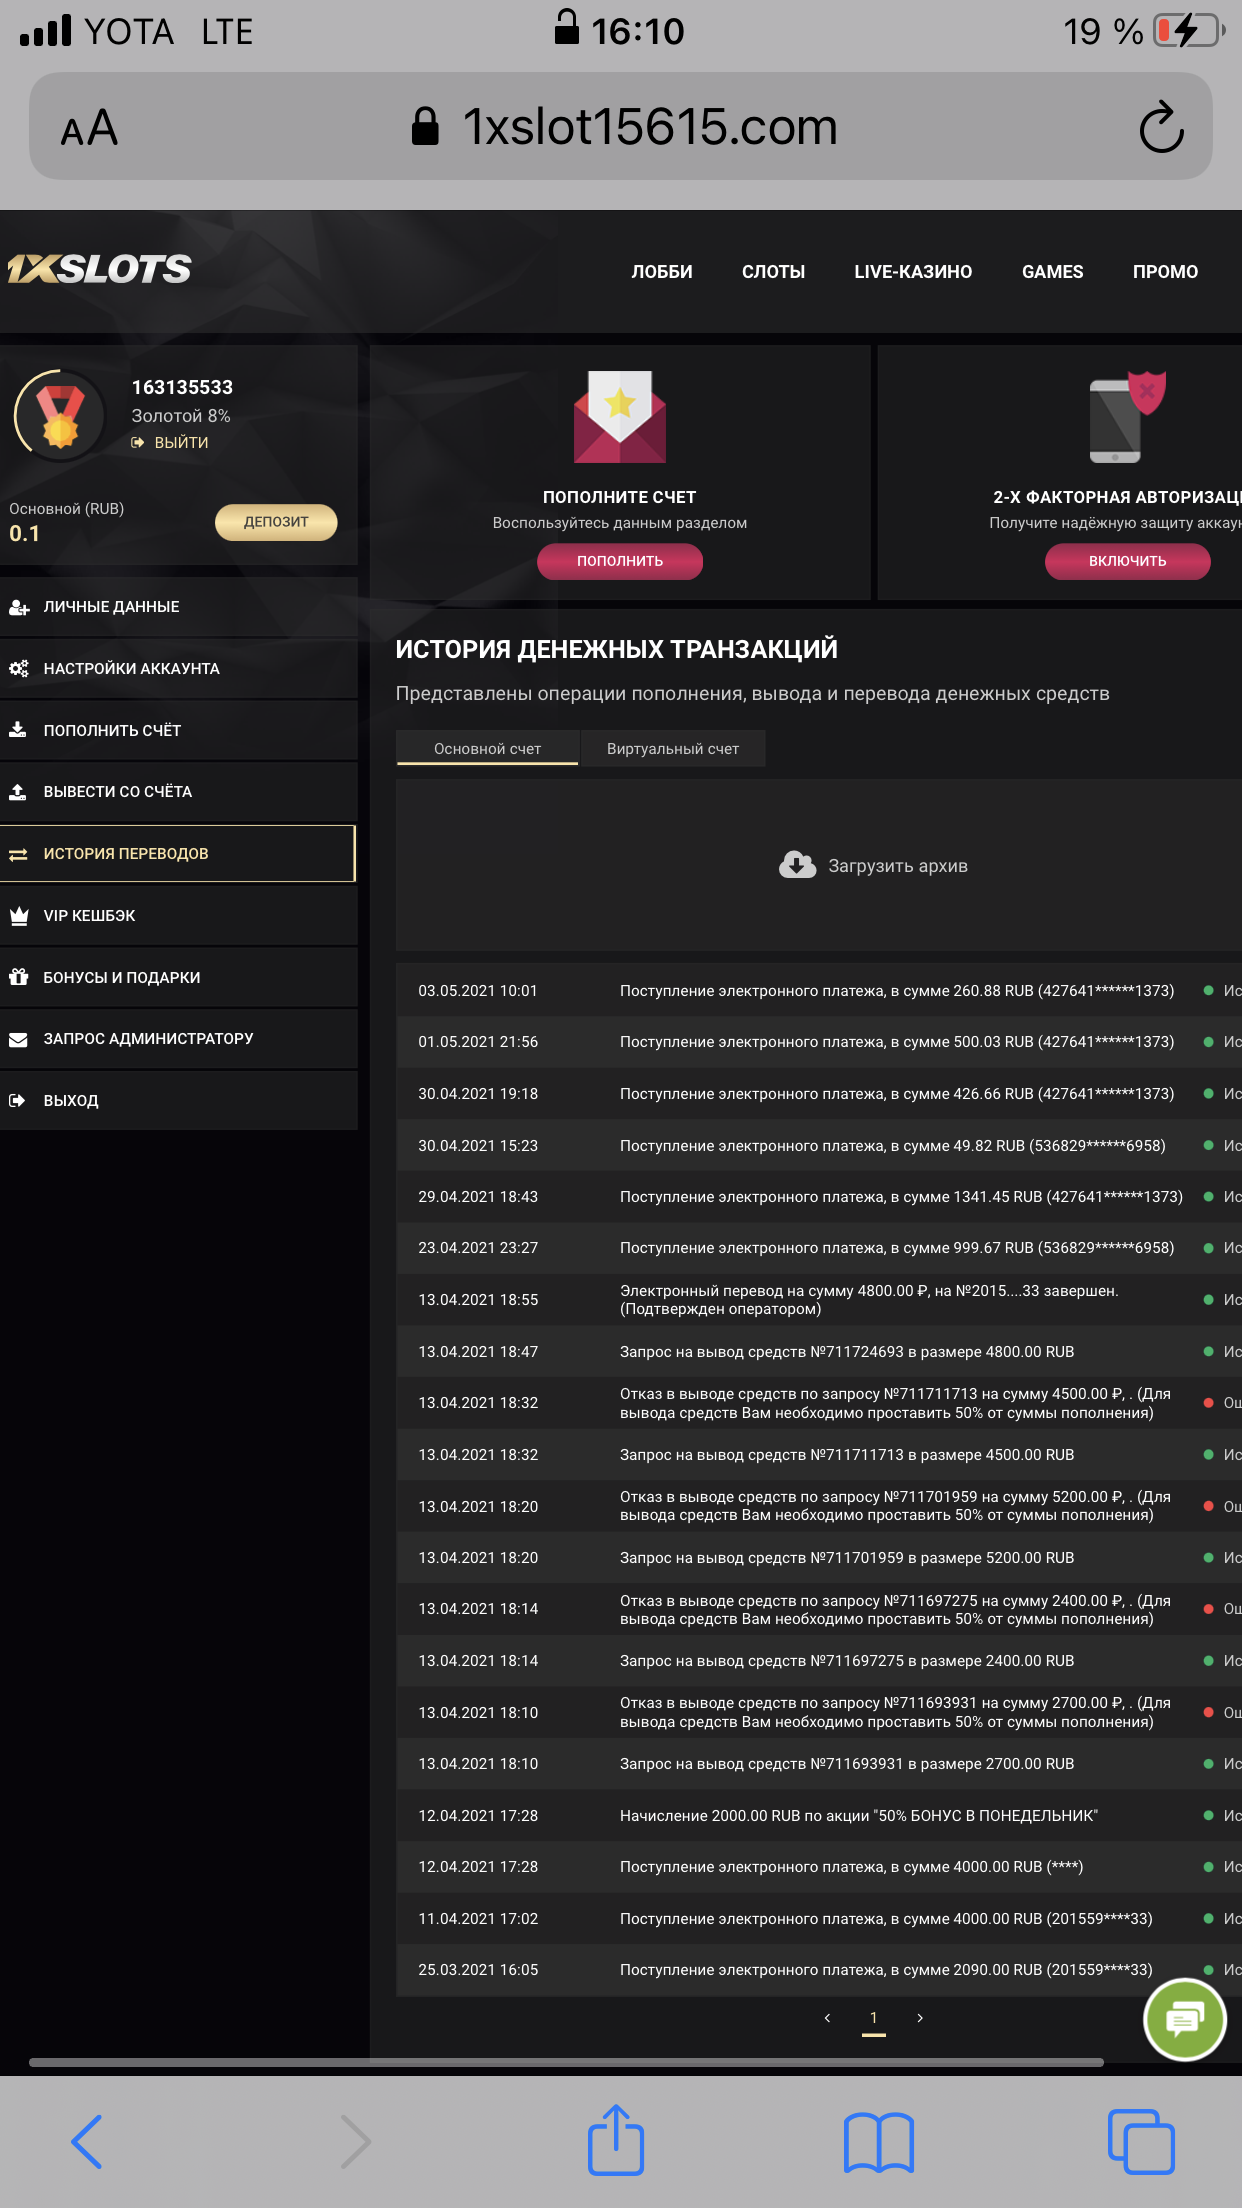Switch to Виртуальный счет tab
Image resolution: width=1242 pixels, height=2208 pixels.
tap(672, 749)
